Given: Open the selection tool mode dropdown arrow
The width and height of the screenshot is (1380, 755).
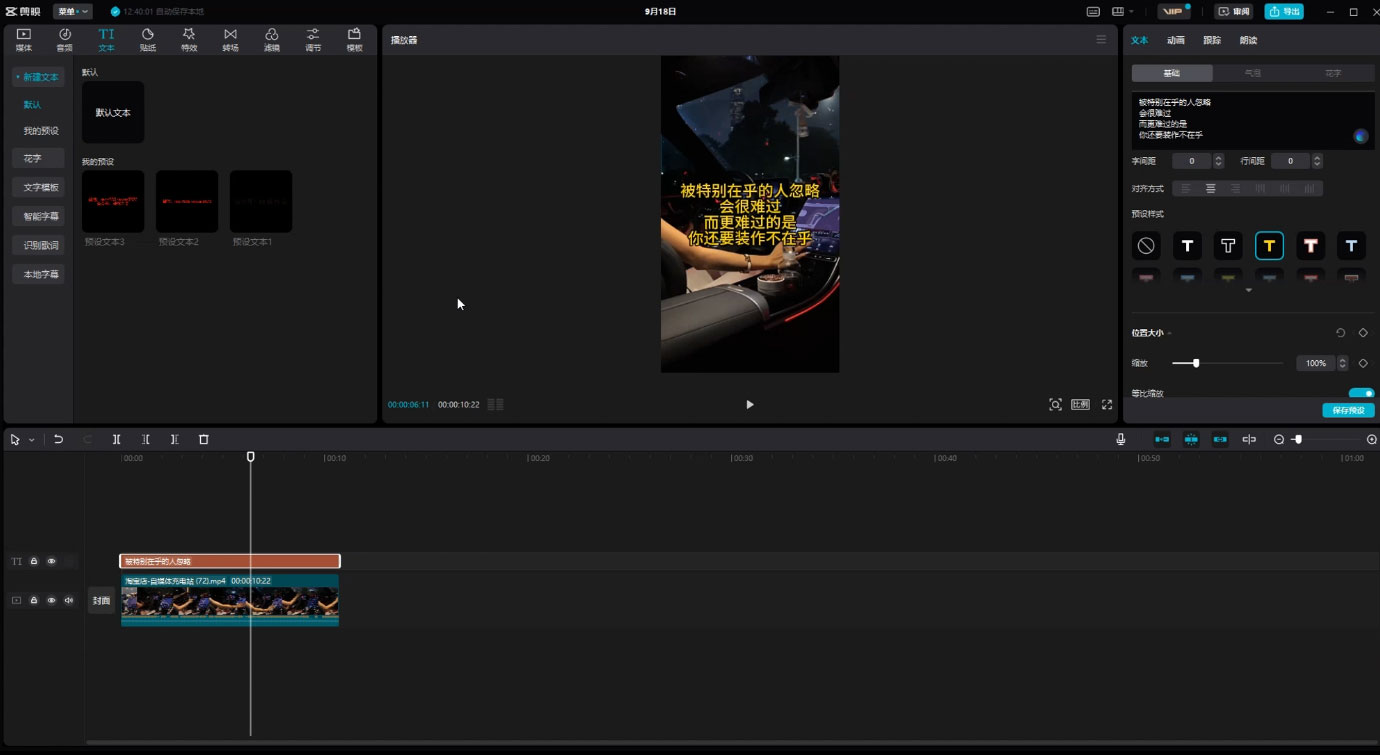Looking at the screenshot, I should click(x=32, y=440).
